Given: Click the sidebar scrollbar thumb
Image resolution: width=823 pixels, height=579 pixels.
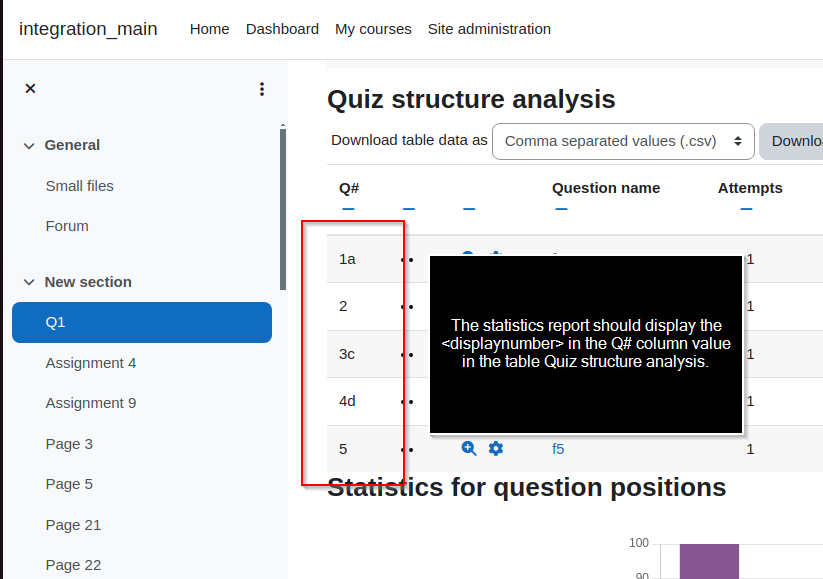Looking at the screenshot, I should pos(283,209).
